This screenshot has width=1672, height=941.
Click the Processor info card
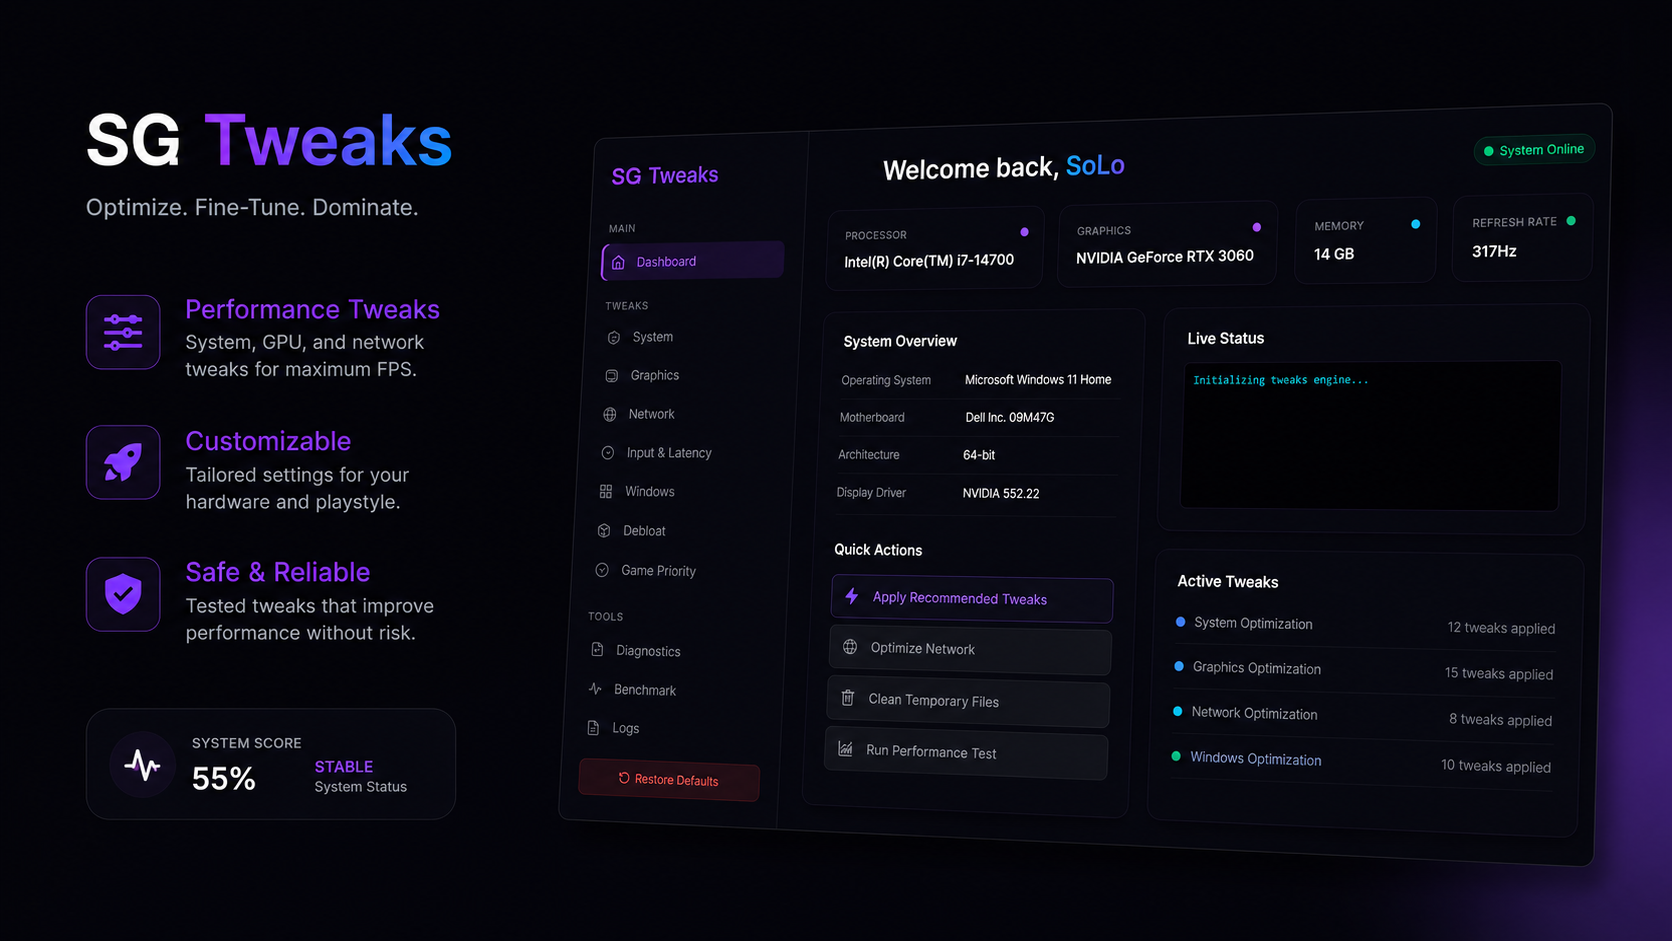935,248
